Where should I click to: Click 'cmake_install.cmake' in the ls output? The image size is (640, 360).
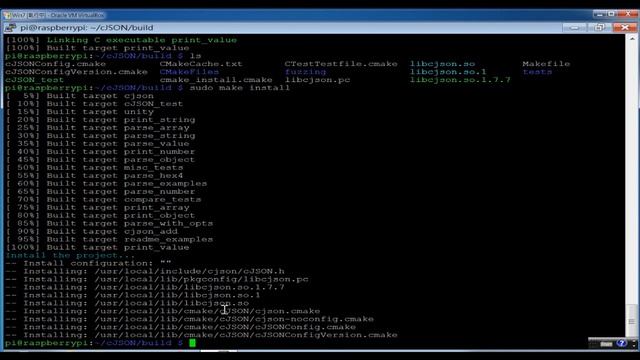(x=216, y=80)
